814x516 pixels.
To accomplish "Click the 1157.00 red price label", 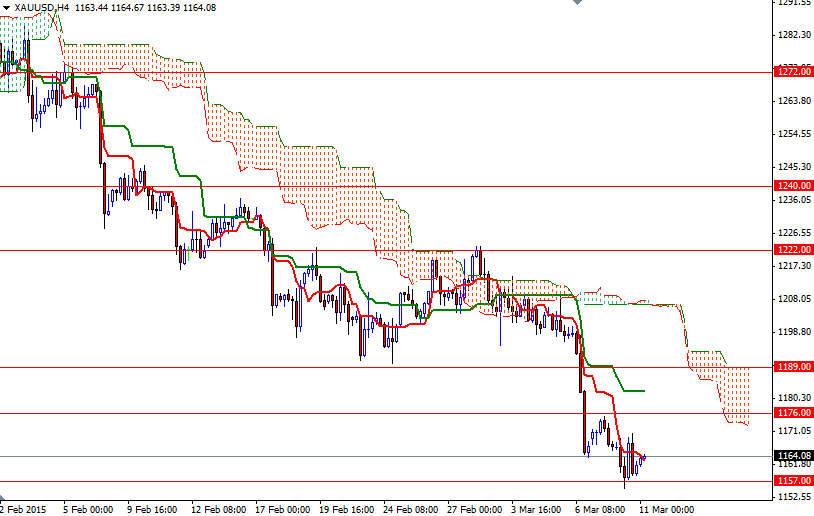I will (793, 481).
